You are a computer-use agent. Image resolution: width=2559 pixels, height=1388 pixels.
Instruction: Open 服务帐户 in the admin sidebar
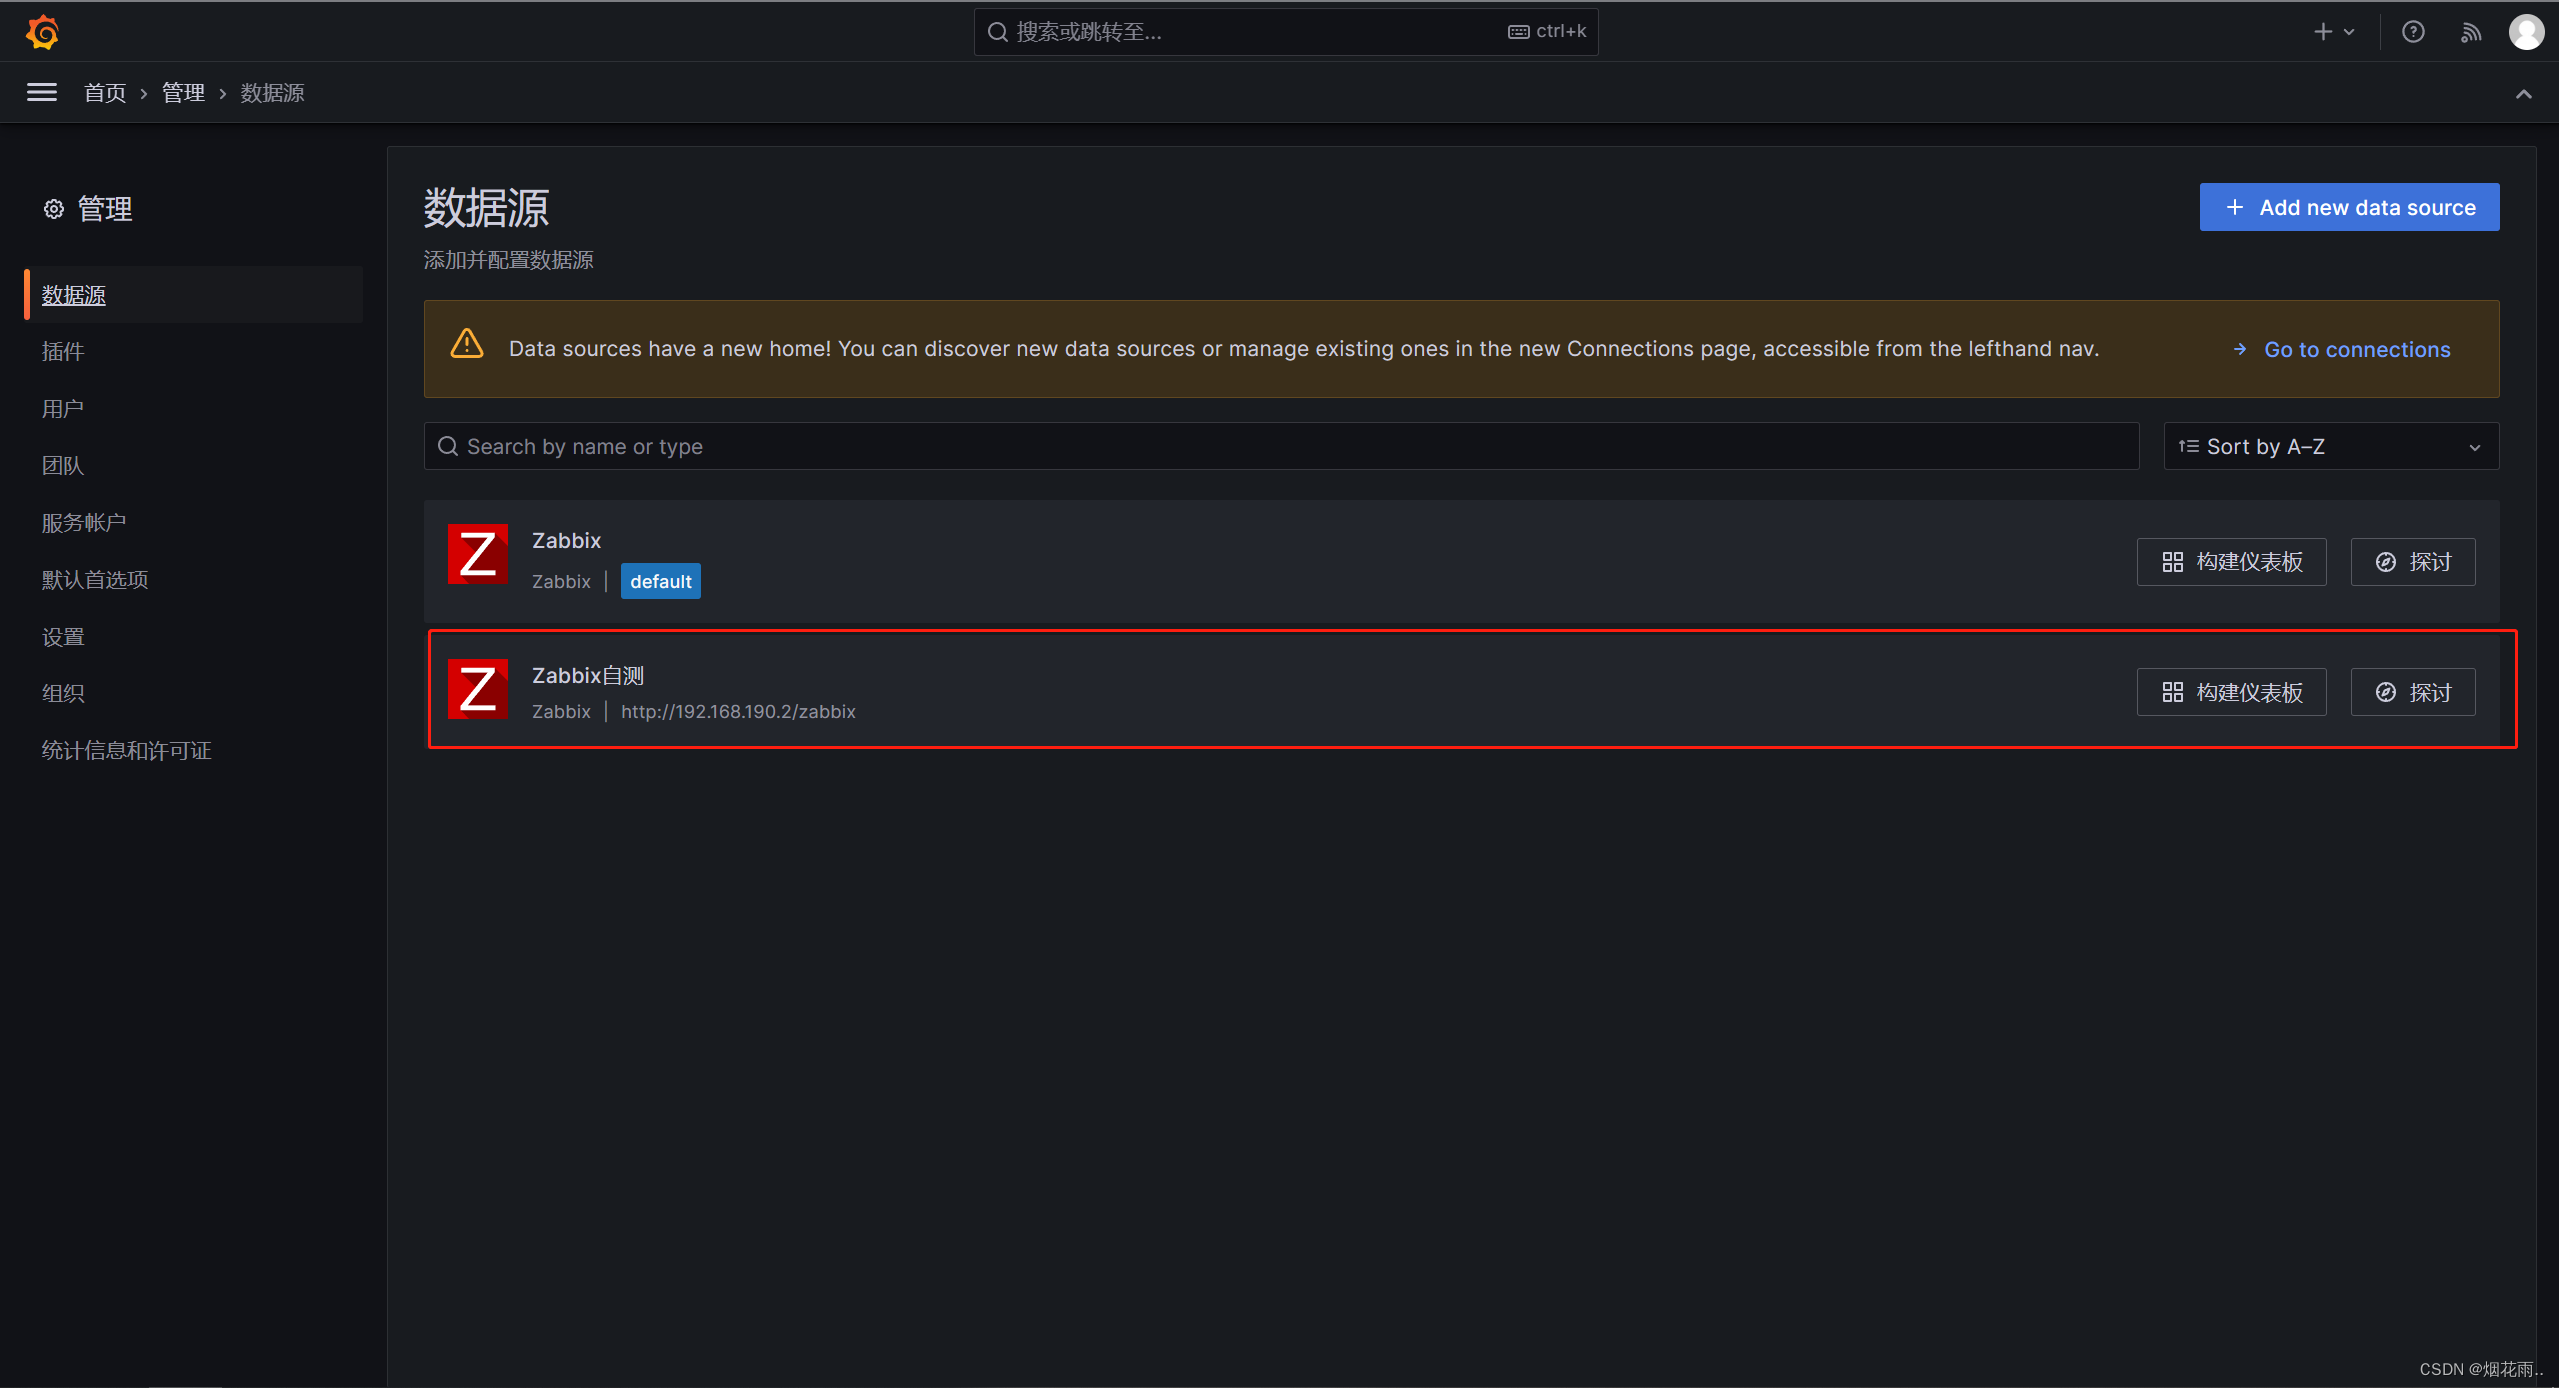83,523
